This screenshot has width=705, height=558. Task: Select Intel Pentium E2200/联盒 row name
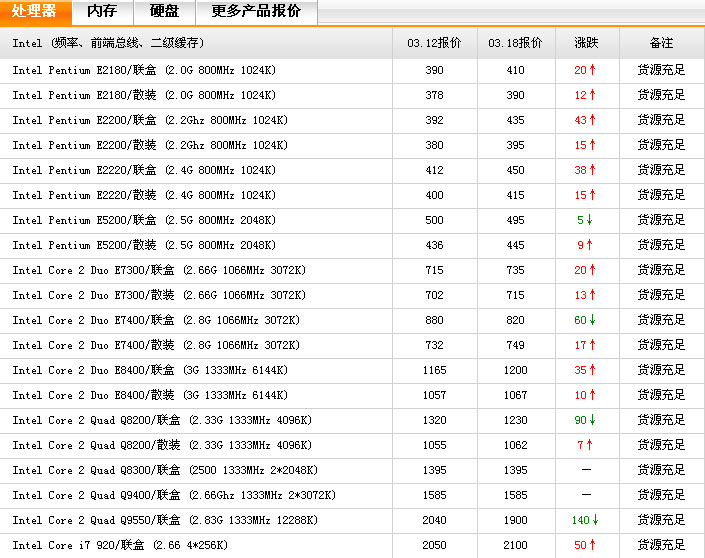(x=150, y=120)
